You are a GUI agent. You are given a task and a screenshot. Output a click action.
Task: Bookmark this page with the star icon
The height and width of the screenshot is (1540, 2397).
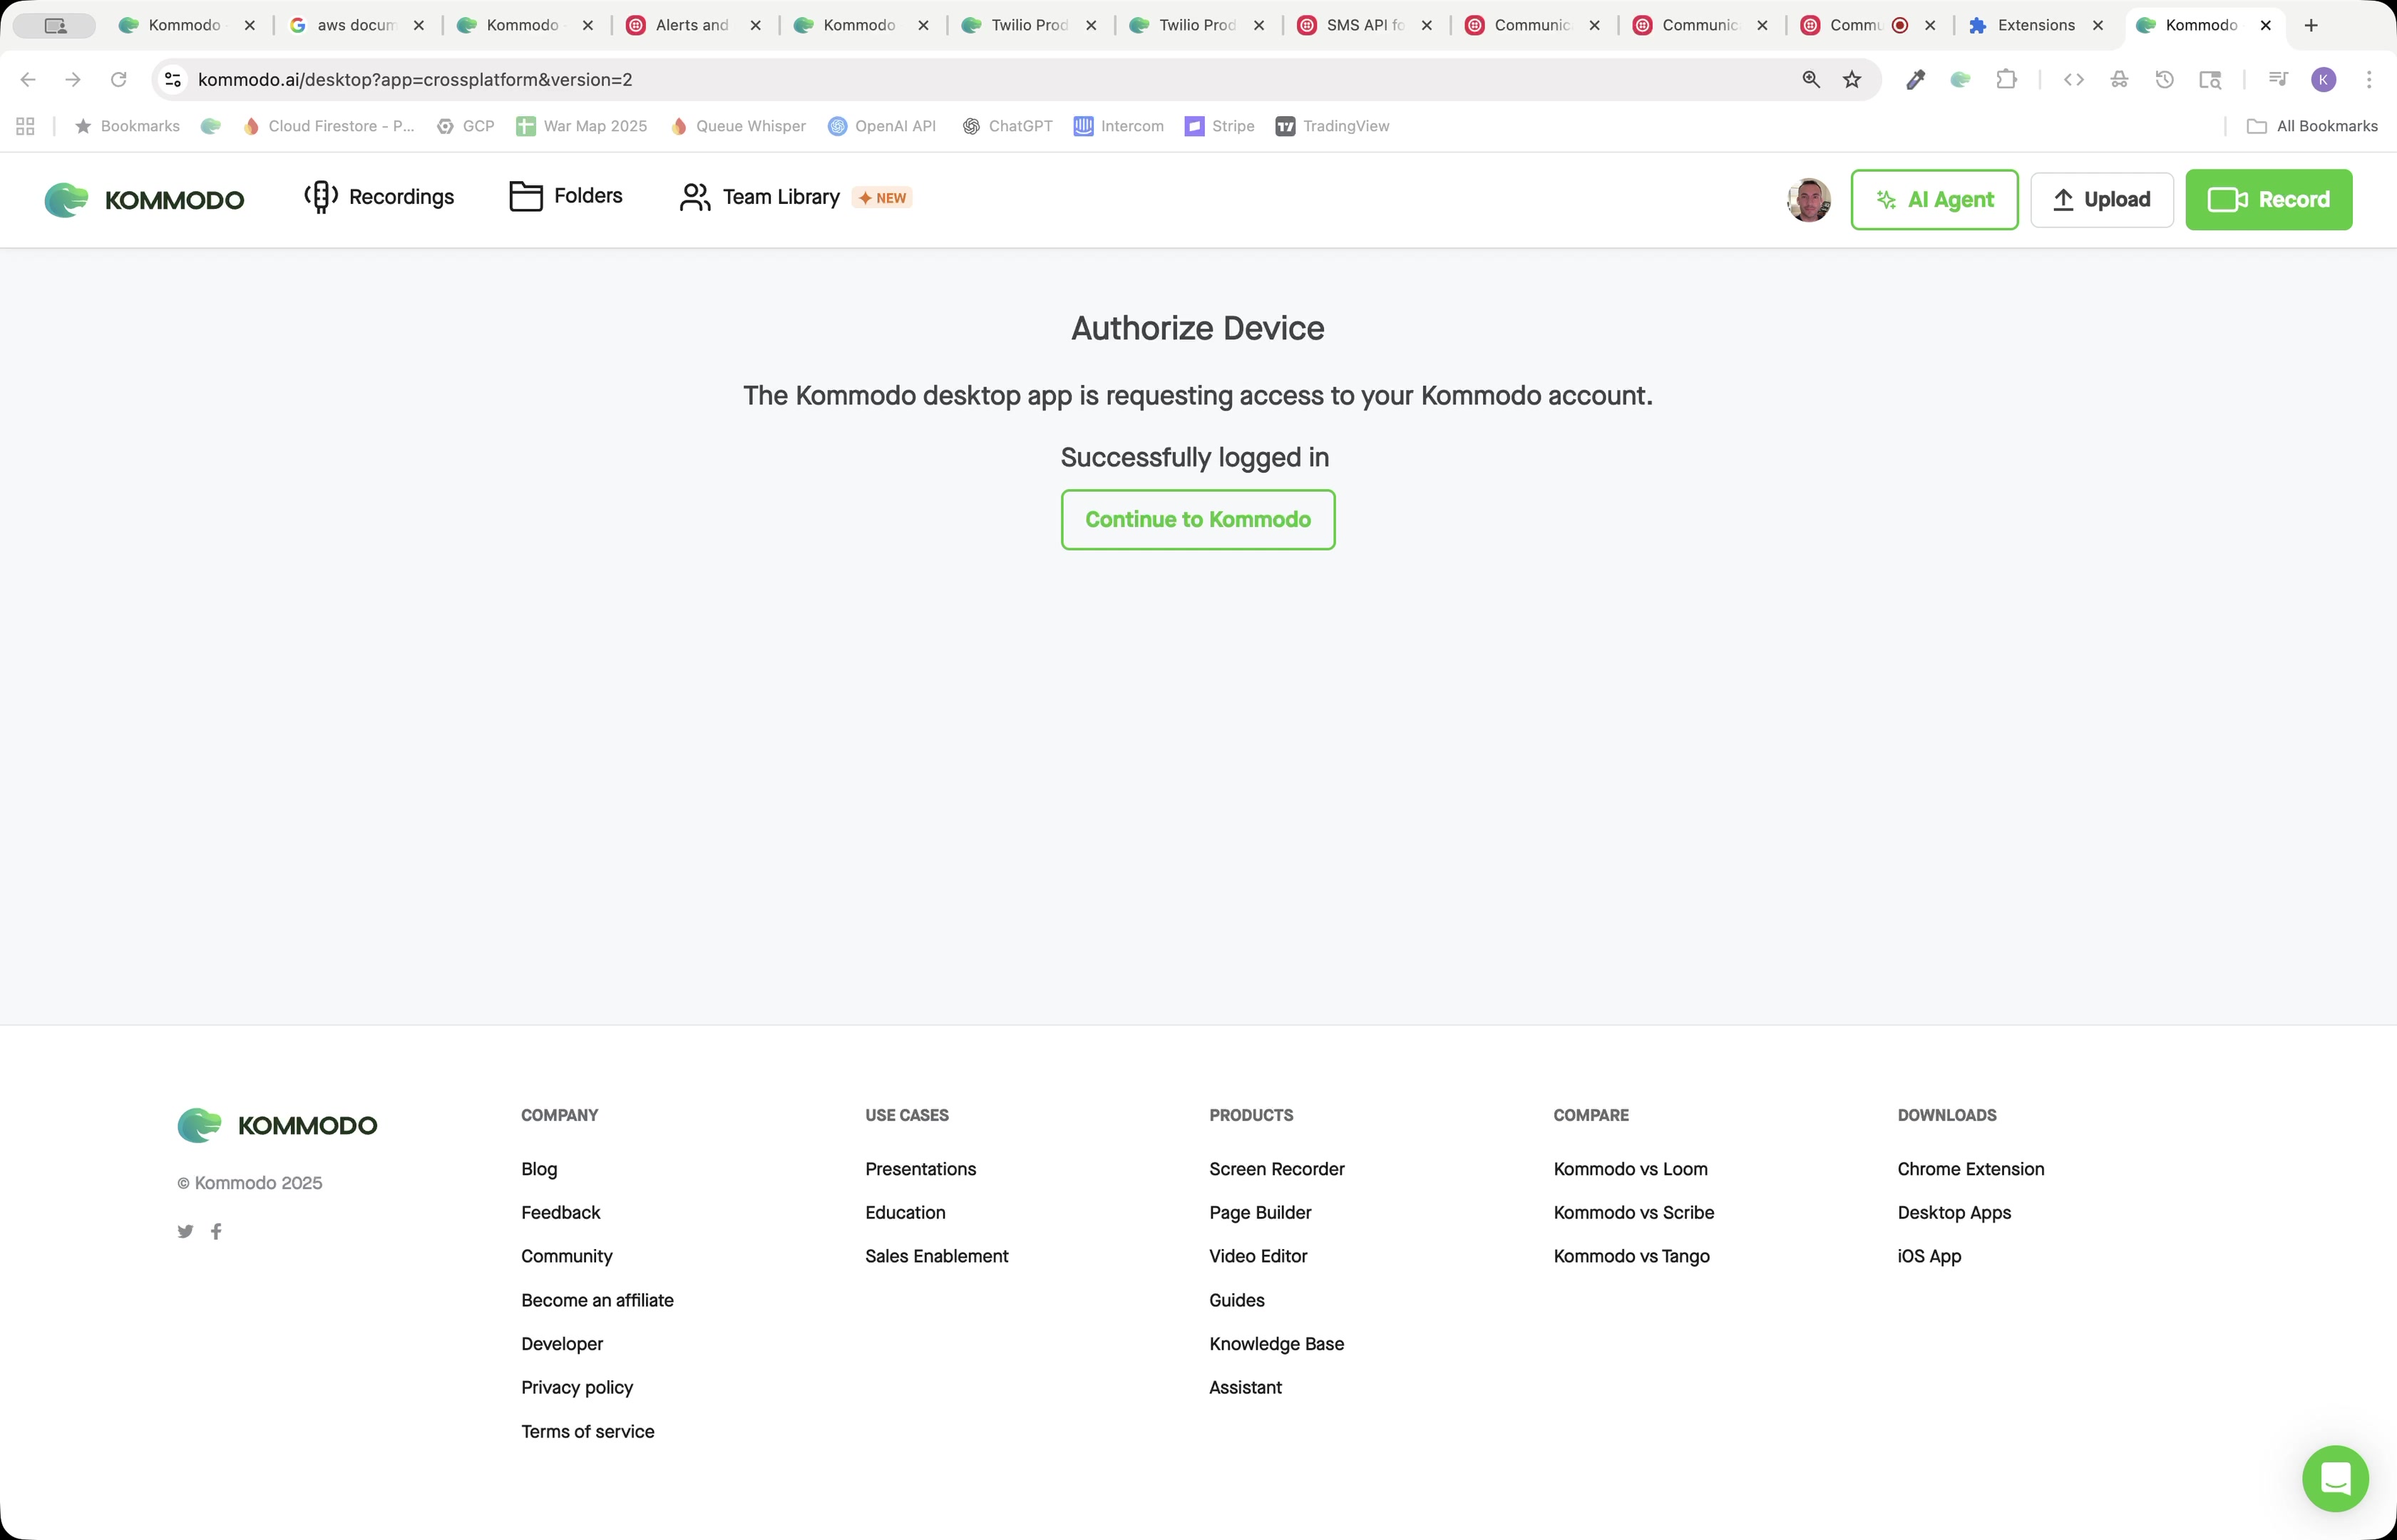(x=1852, y=79)
